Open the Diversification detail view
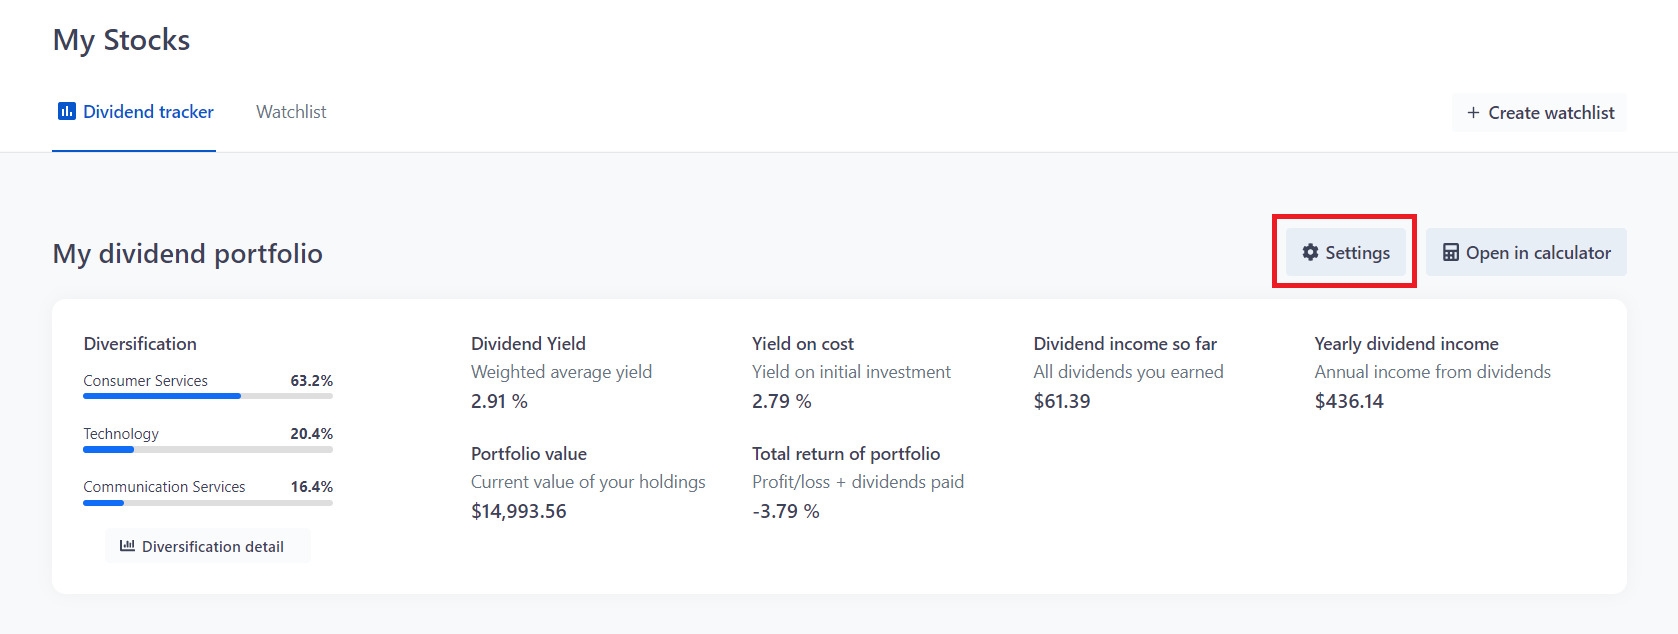This screenshot has width=1678, height=634. [208, 546]
